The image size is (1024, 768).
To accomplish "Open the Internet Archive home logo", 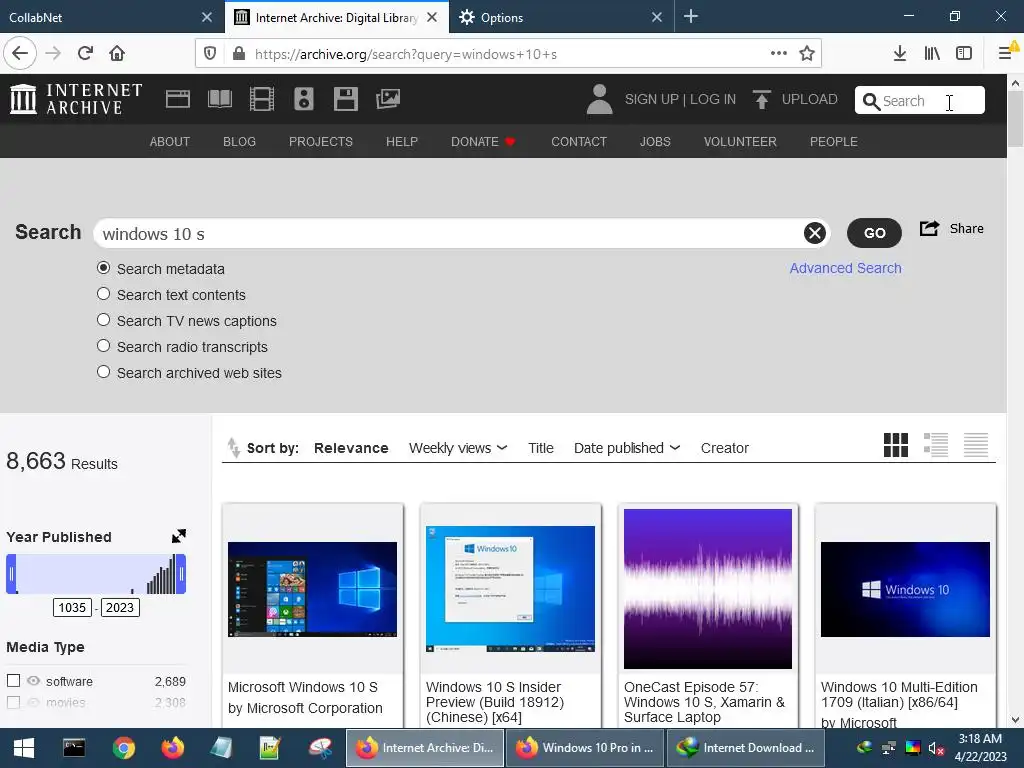I will click(76, 99).
